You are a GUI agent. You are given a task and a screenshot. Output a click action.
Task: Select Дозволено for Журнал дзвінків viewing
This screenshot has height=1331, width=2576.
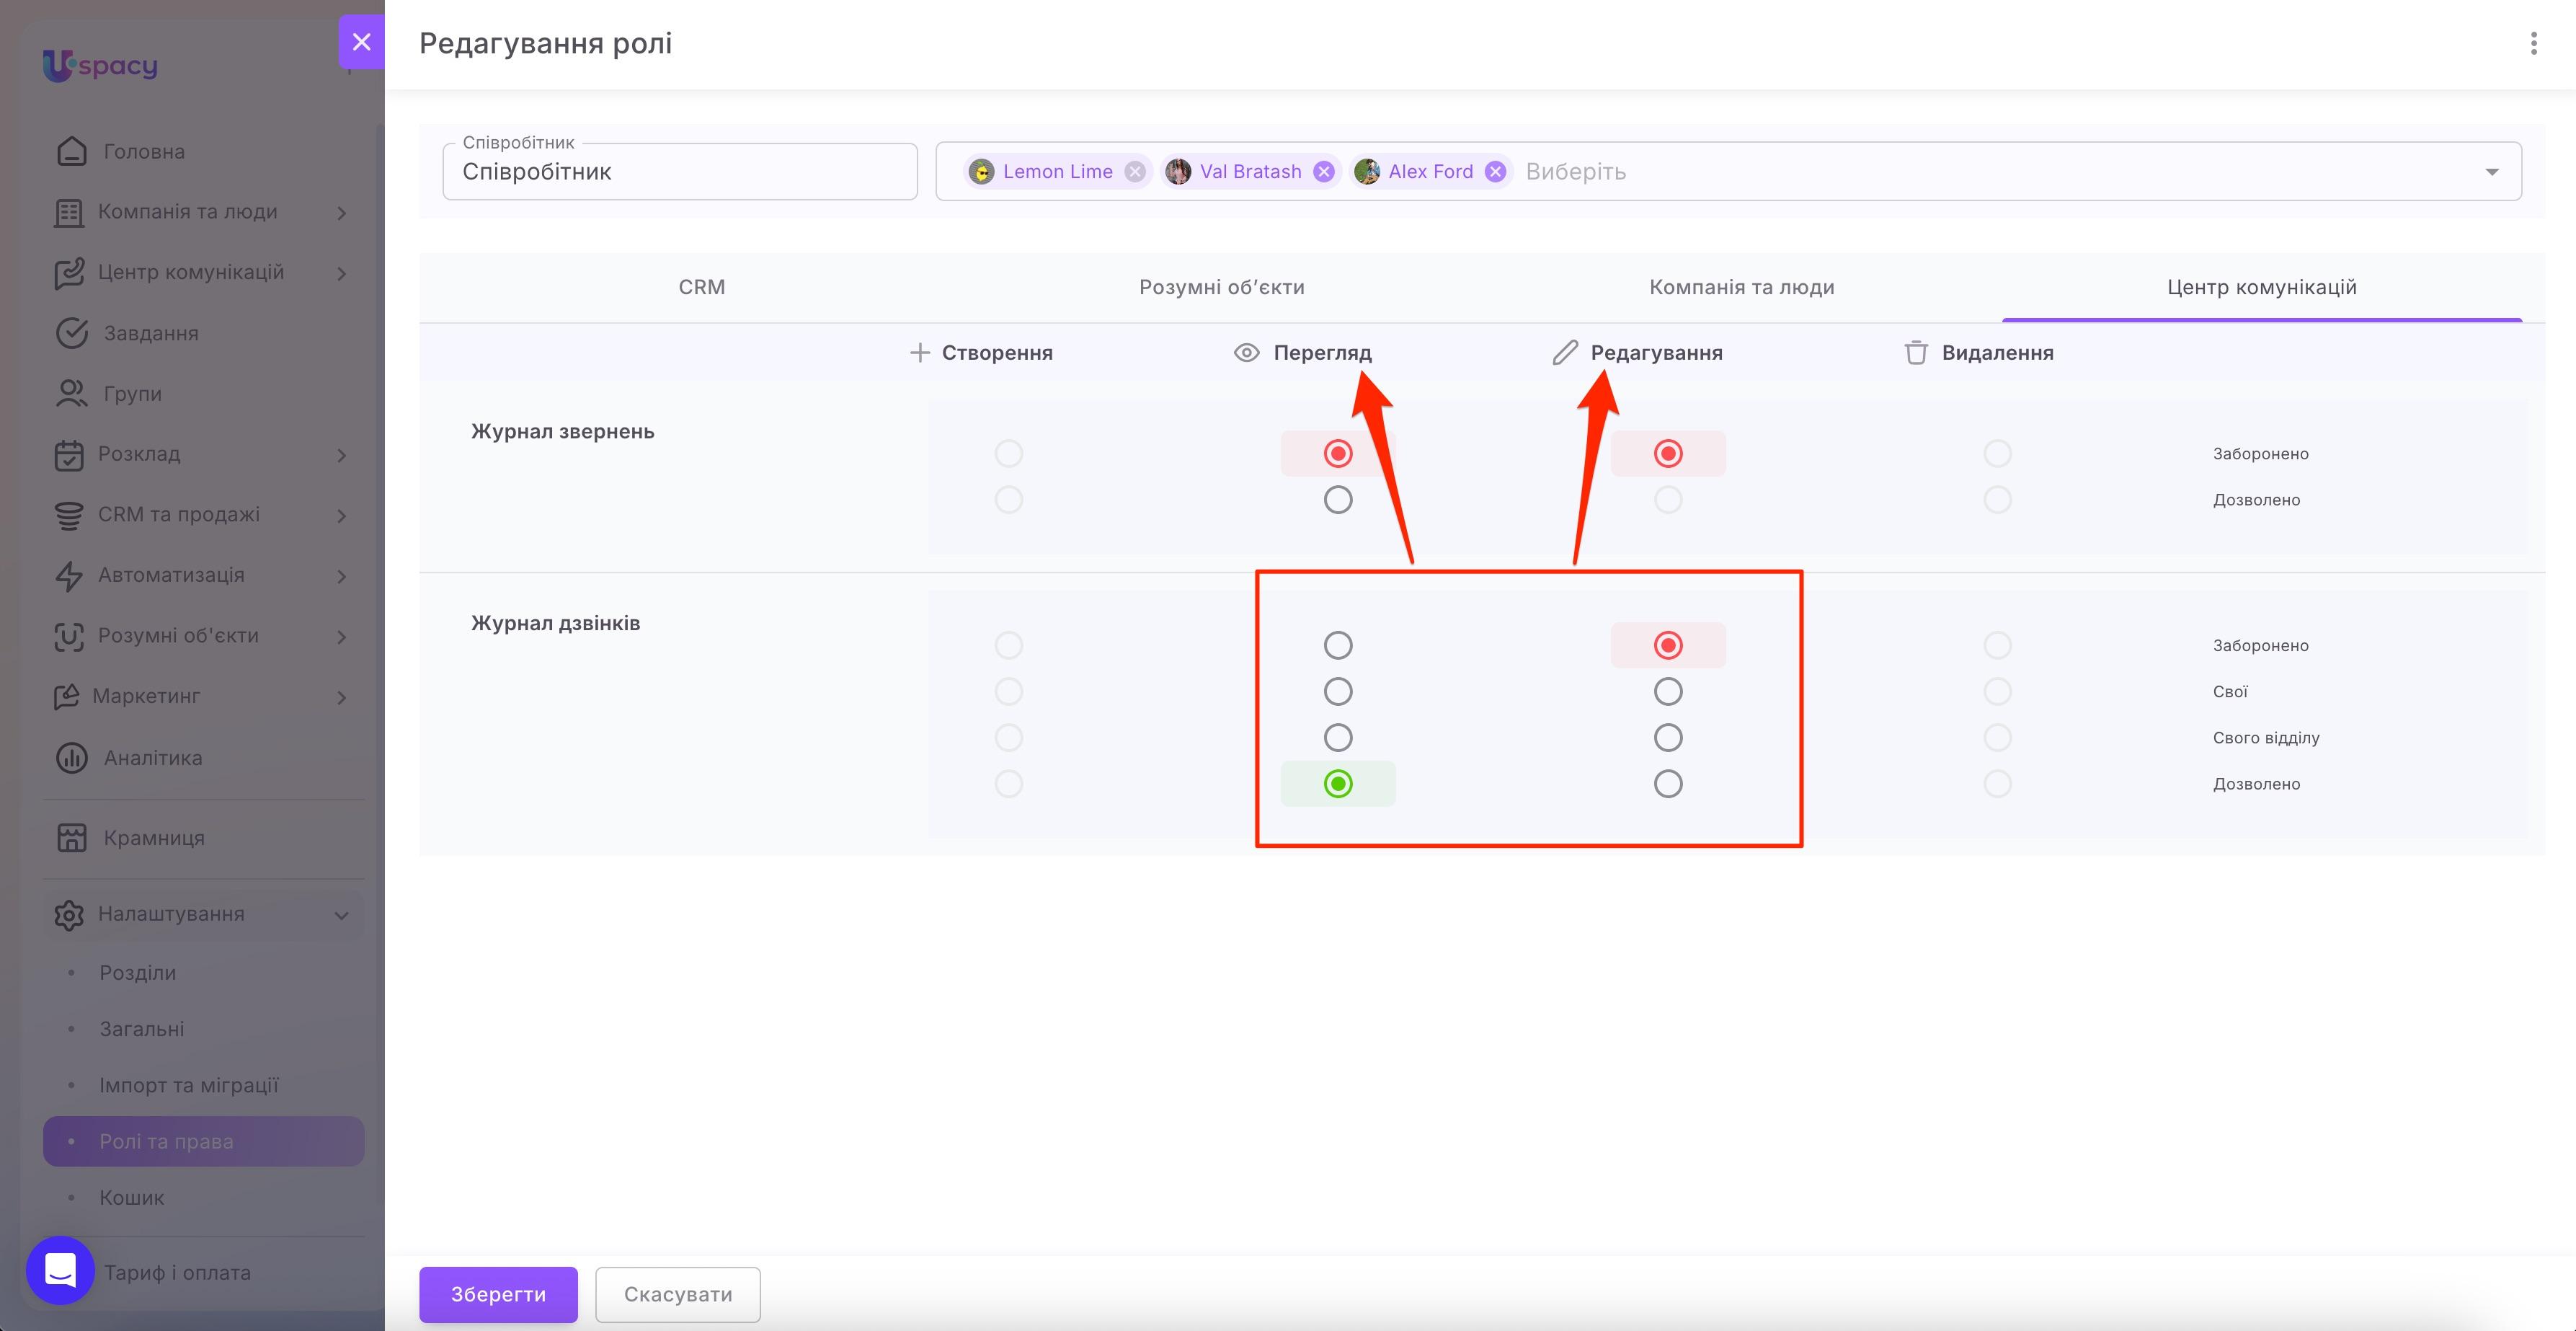click(1338, 784)
